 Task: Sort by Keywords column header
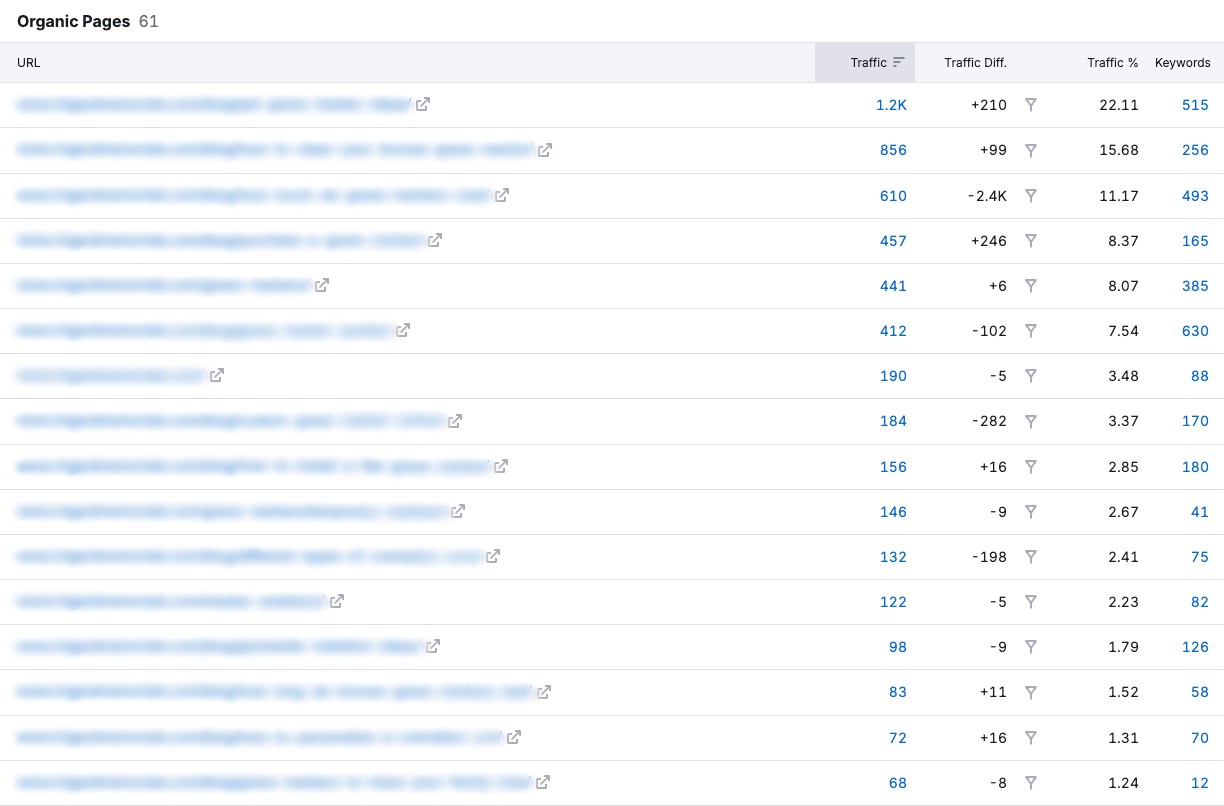click(1183, 62)
